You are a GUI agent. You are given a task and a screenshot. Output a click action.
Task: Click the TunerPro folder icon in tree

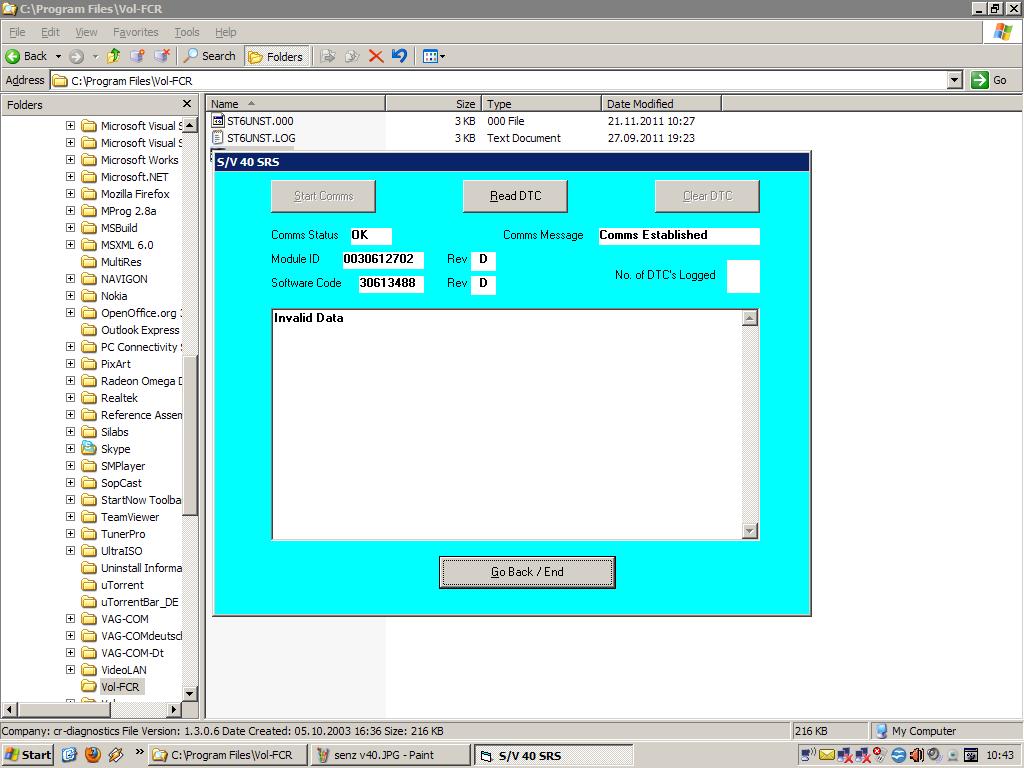tap(89, 534)
